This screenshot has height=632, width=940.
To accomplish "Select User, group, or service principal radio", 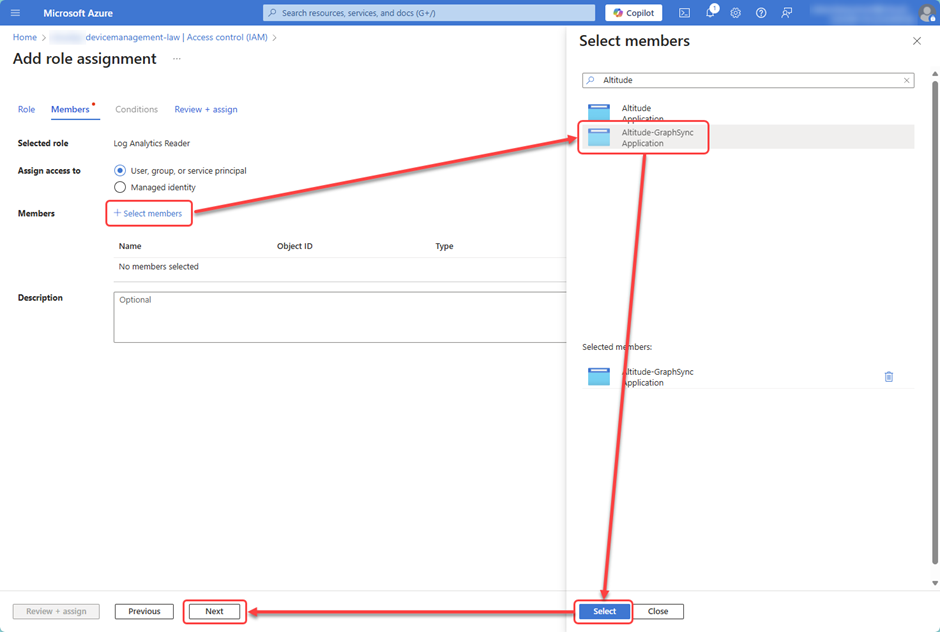I will point(119,170).
